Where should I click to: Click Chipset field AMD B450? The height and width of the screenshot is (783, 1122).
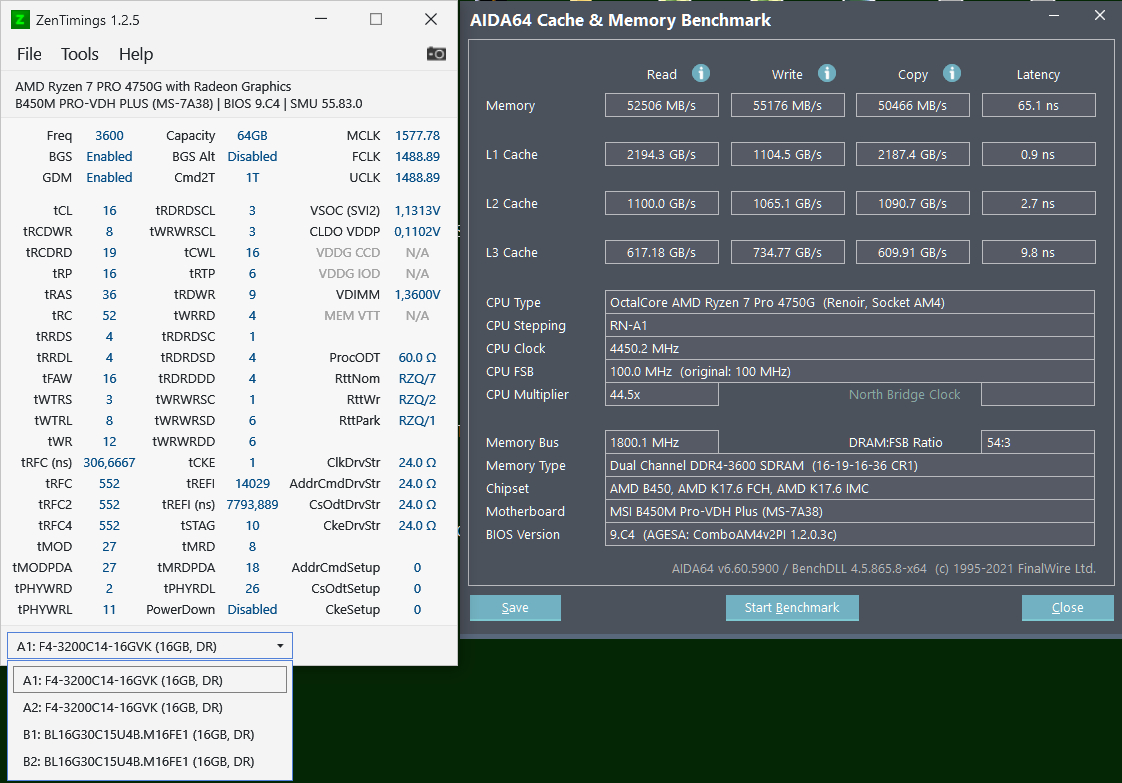(849, 488)
